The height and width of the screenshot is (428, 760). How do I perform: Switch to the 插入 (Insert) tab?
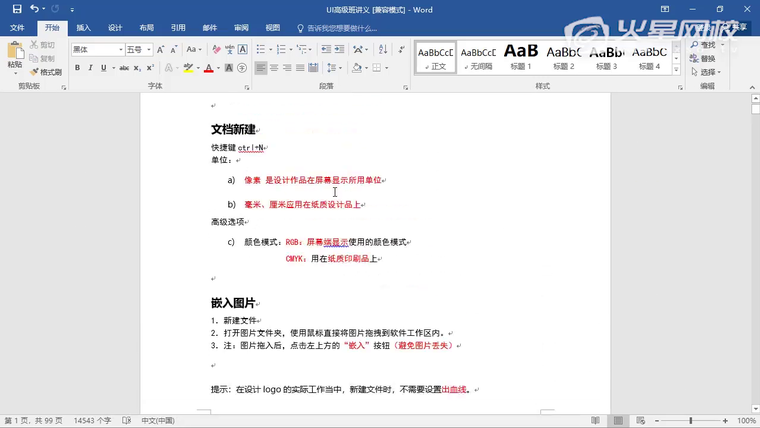[83, 28]
